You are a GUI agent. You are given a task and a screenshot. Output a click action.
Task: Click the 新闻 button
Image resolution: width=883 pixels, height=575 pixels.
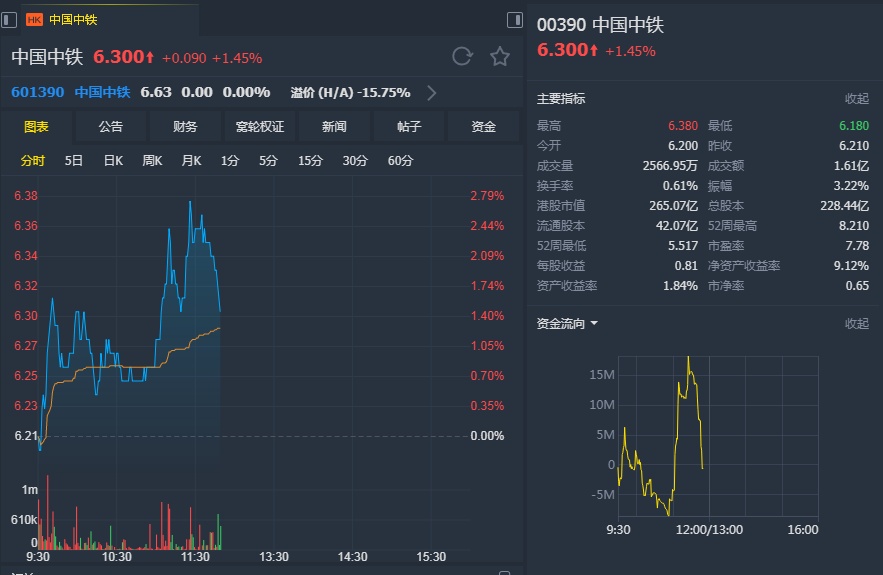pyautogui.click(x=334, y=127)
